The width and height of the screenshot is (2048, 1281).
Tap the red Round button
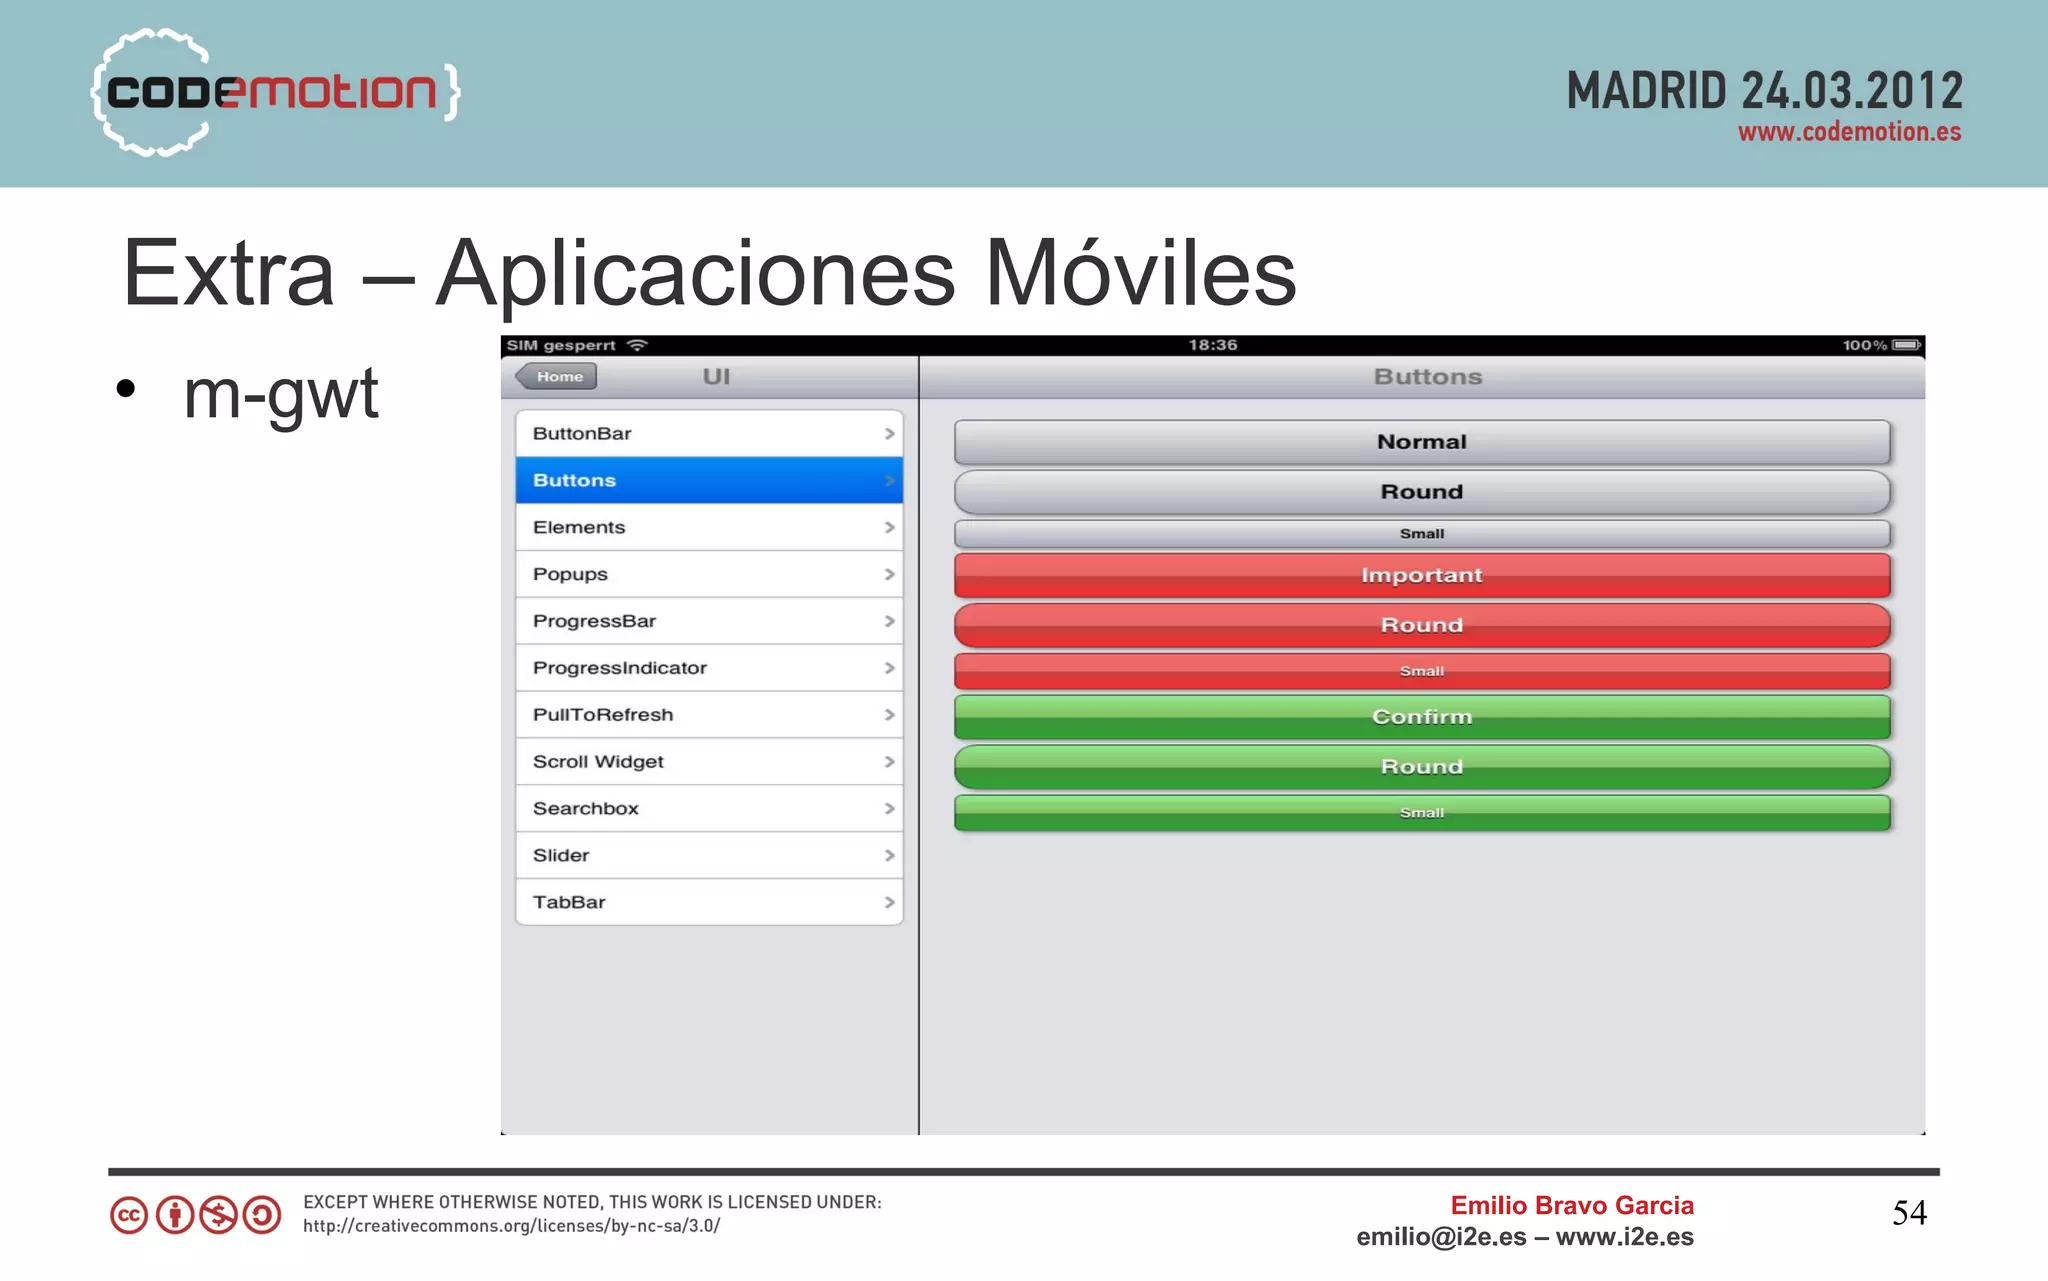[1422, 625]
